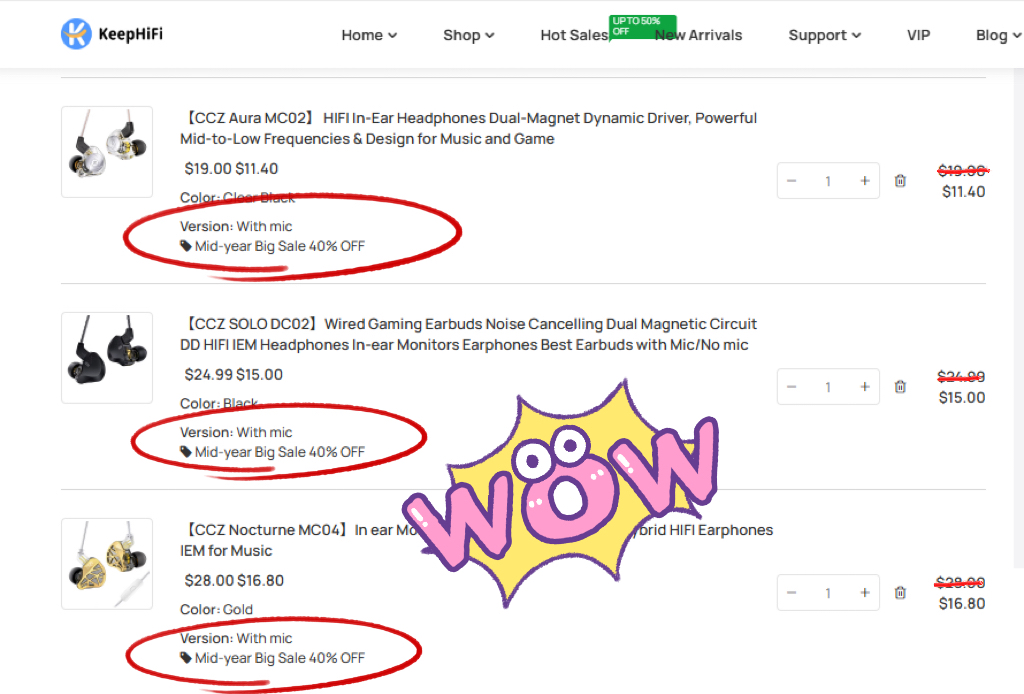Viewport: 1024px width, 694px height.
Task: Click '$19.00 $11.40' price under Aura MC02
Action: click(231, 168)
